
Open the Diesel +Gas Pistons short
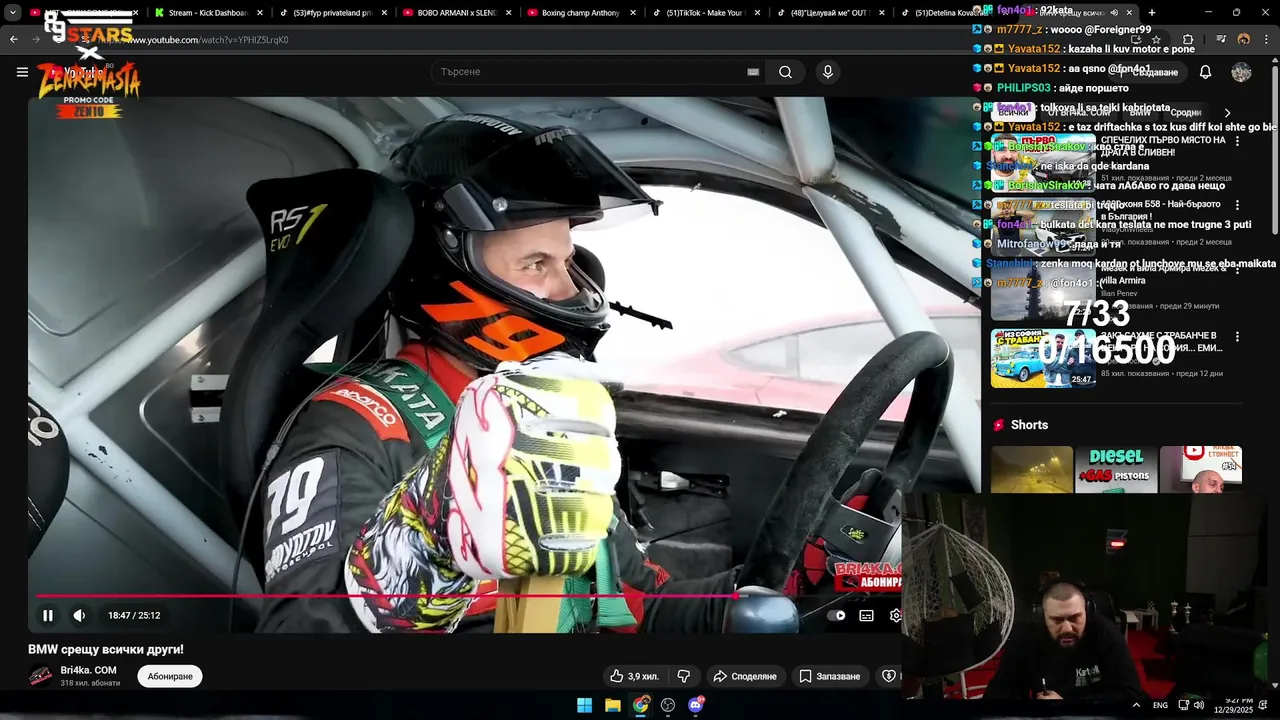click(1116, 470)
